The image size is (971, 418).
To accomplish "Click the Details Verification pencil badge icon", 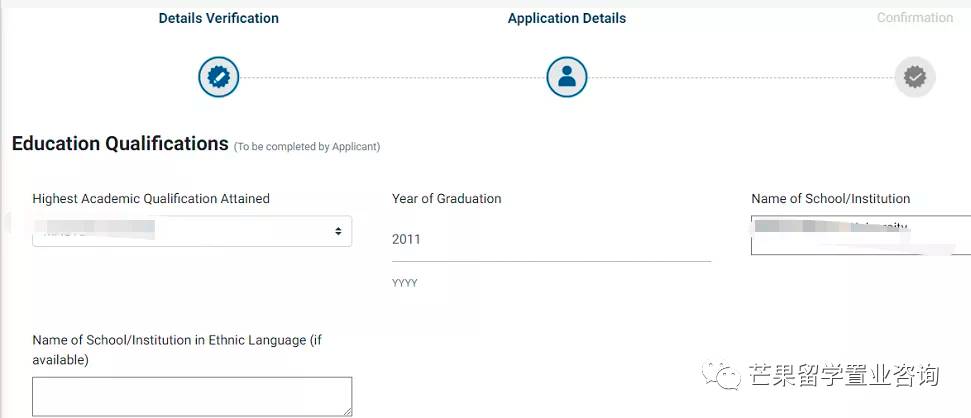I will (x=219, y=77).
